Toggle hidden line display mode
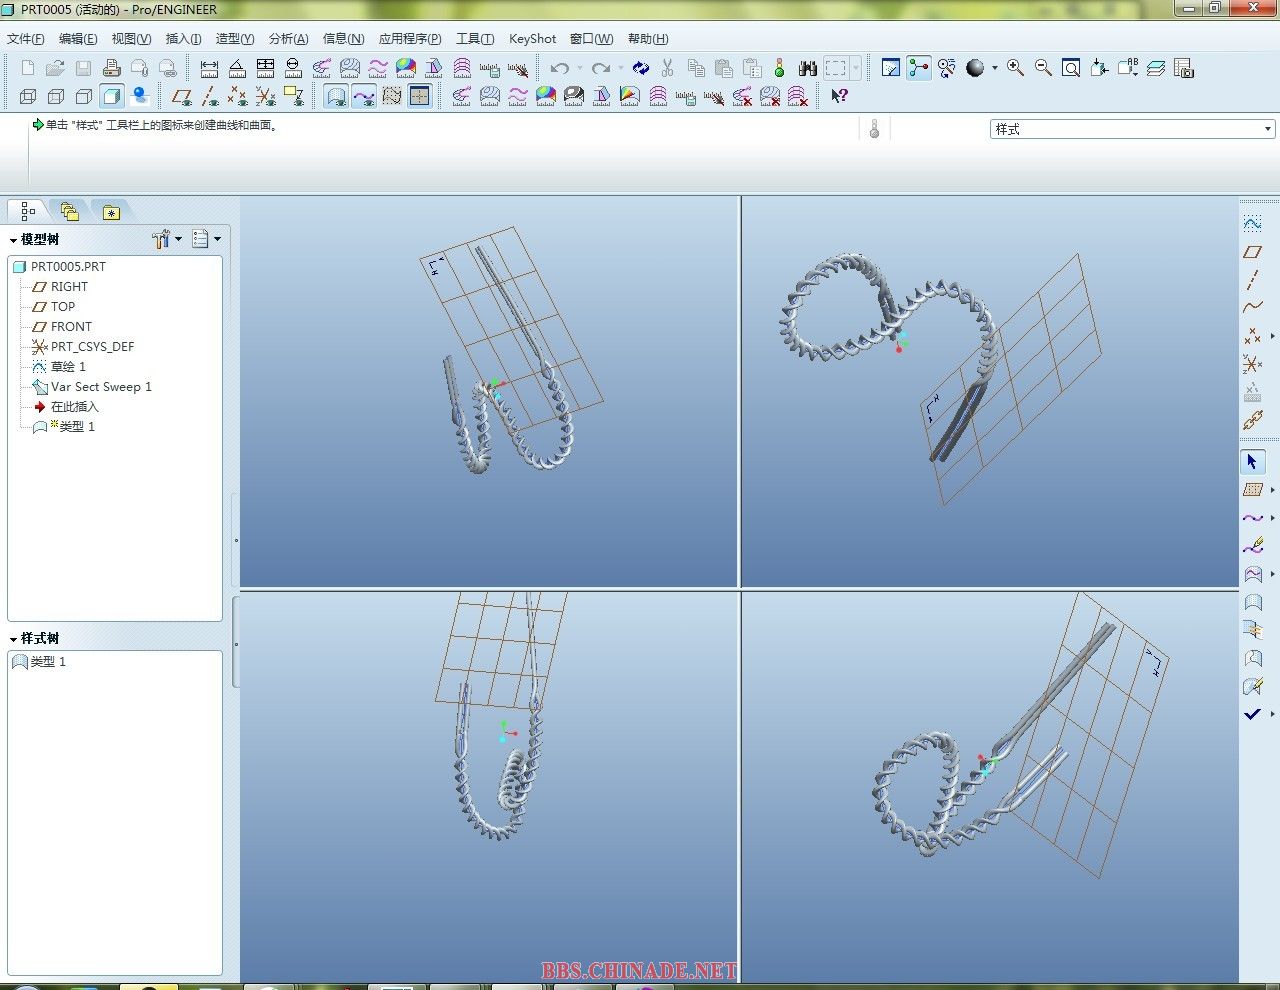Screen dimensions: 1280x990 (x=56, y=96)
